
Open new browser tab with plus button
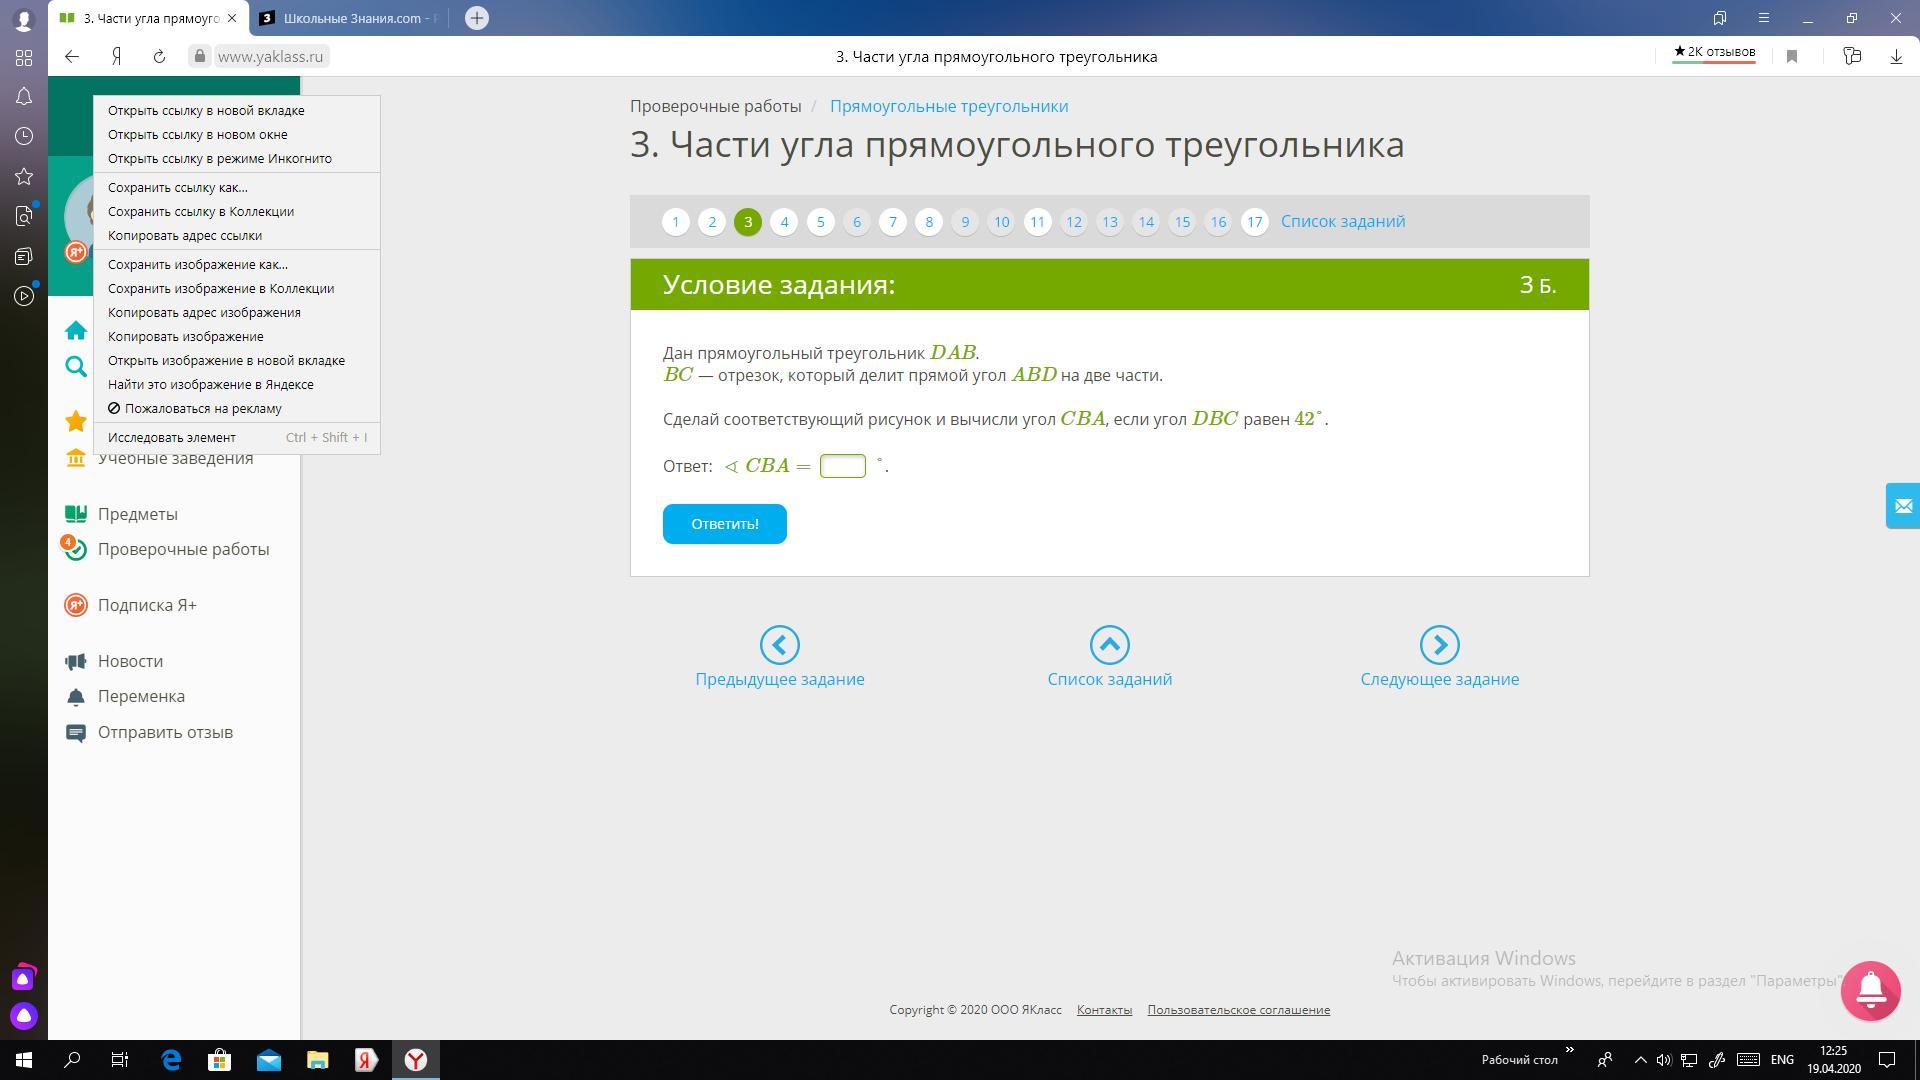[477, 18]
